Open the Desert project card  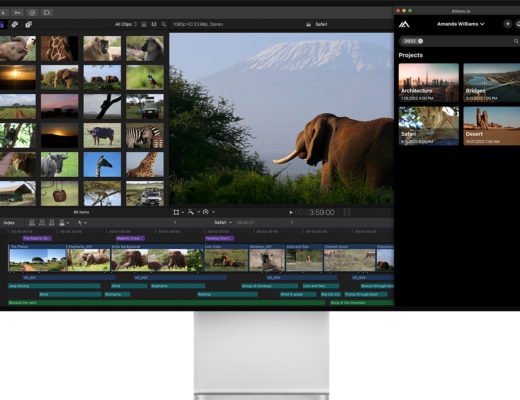492,126
